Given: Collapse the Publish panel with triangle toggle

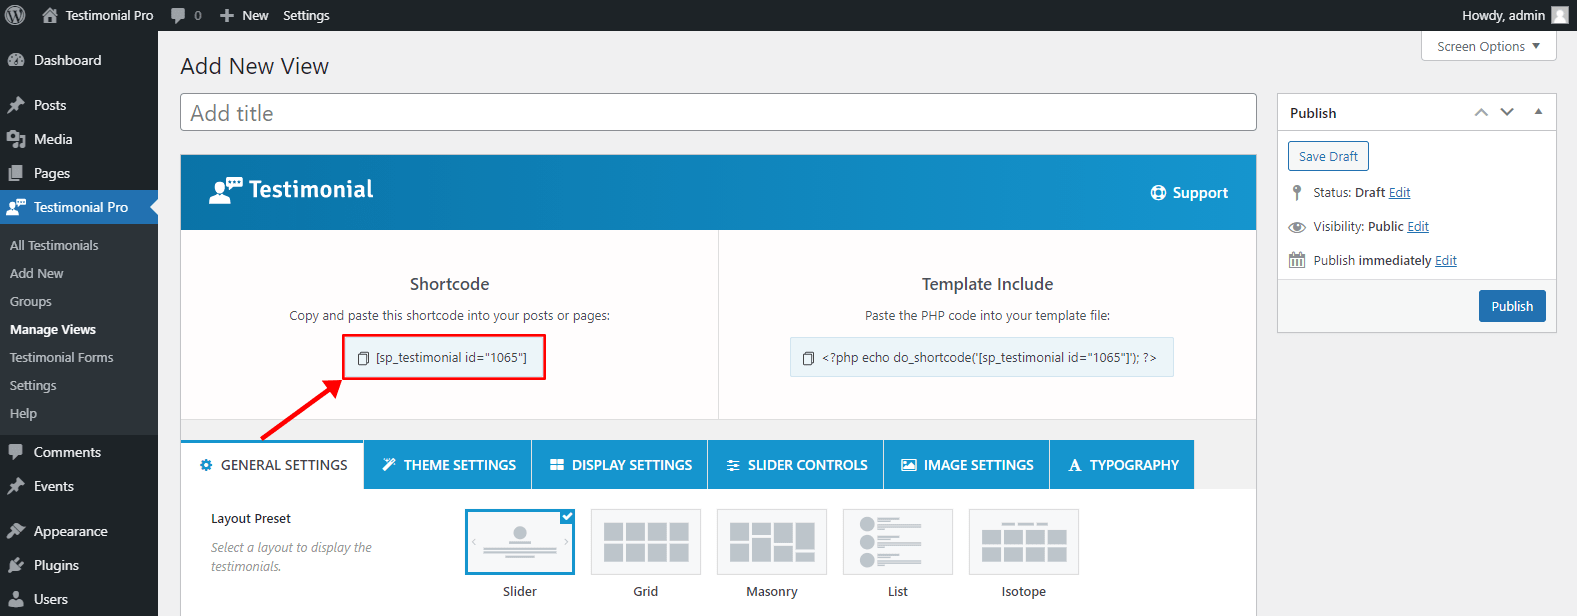Looking at the screenshot, I should click(1538, 112).
